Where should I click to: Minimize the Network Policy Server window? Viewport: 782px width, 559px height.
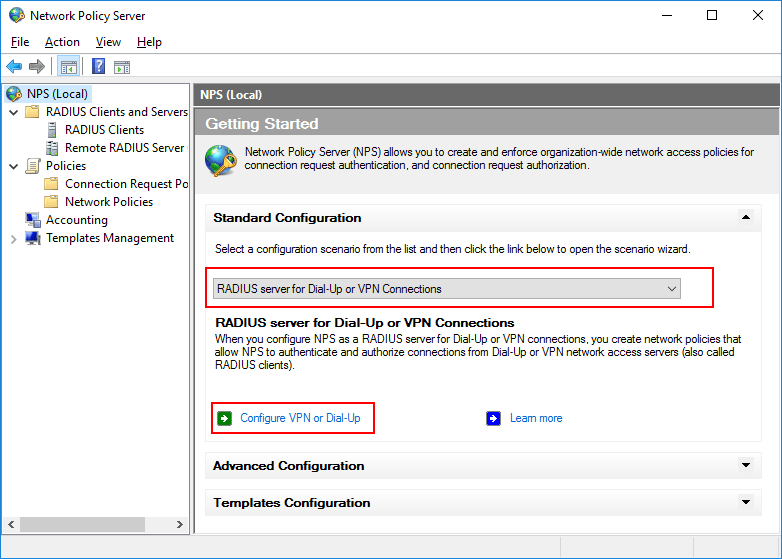pyautogui.click(x=667, y=15)
